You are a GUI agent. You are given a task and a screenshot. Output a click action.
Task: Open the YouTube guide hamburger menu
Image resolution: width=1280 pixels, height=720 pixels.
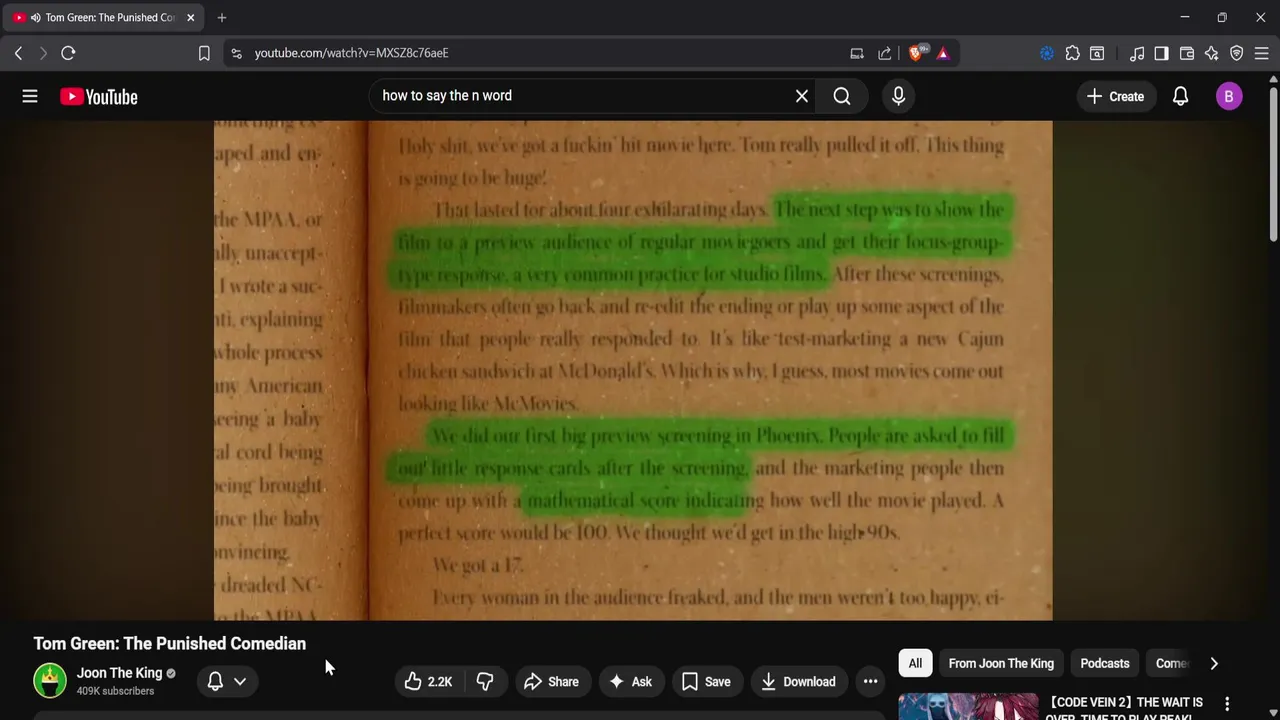point(30,96)
